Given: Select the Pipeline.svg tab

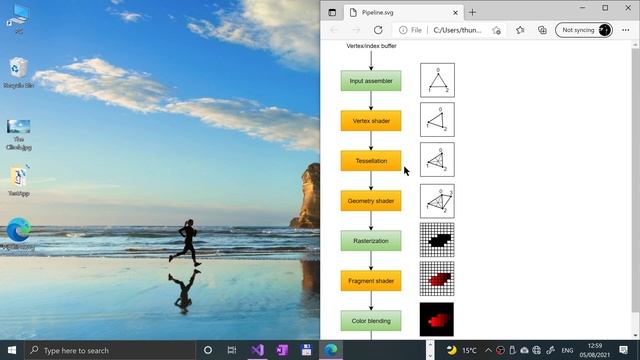Looking at the screenshot, I should pyautogui.click(x=402, y=13).
